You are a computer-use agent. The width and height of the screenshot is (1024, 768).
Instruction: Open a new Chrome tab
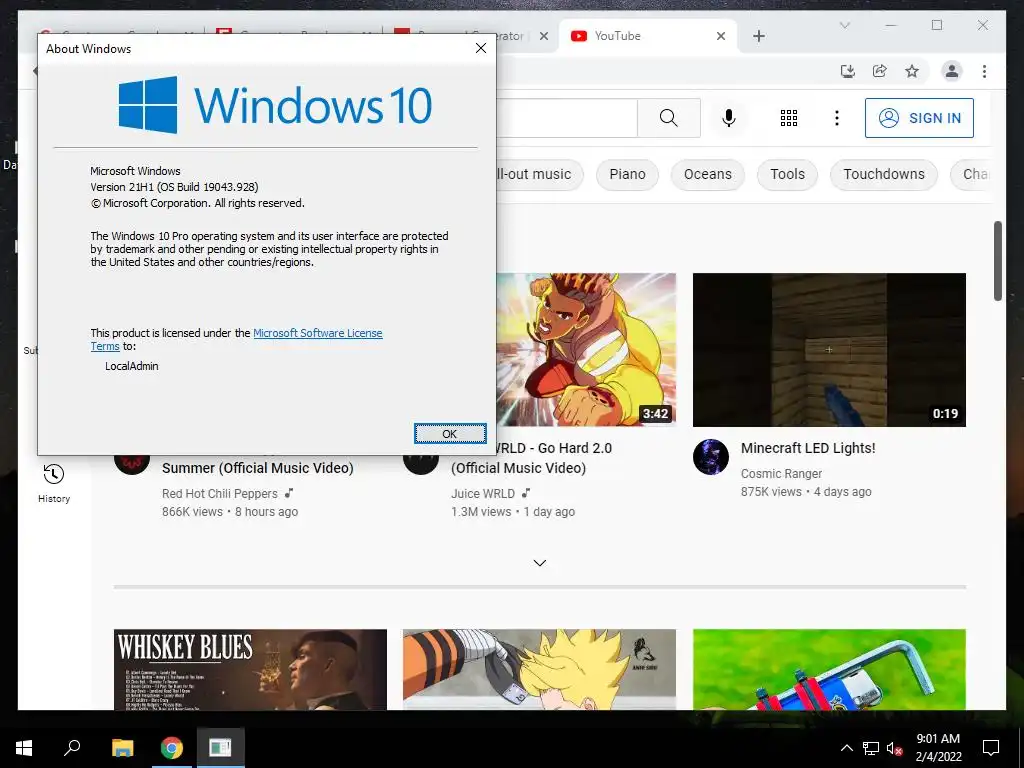pyautogui.click(x=758, y=36)
